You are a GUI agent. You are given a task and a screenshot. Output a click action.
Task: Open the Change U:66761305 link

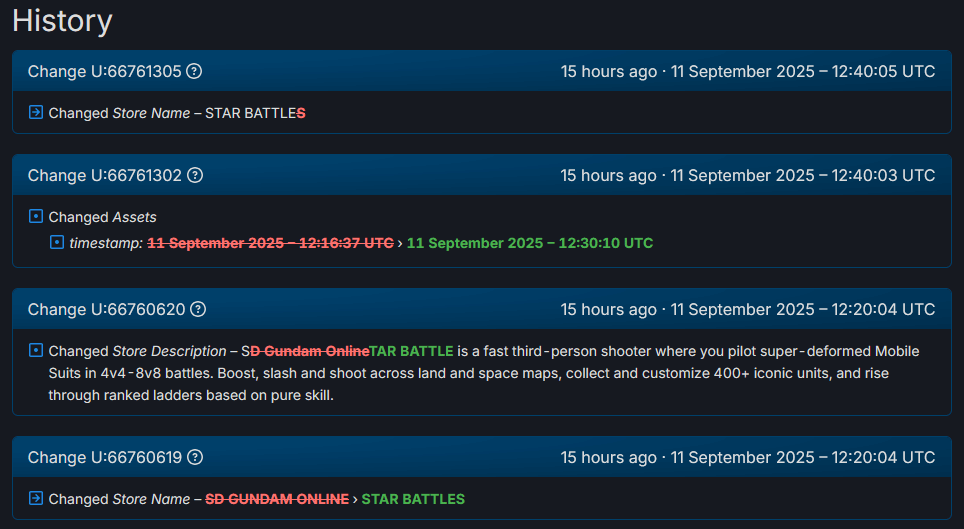[104, 72]
